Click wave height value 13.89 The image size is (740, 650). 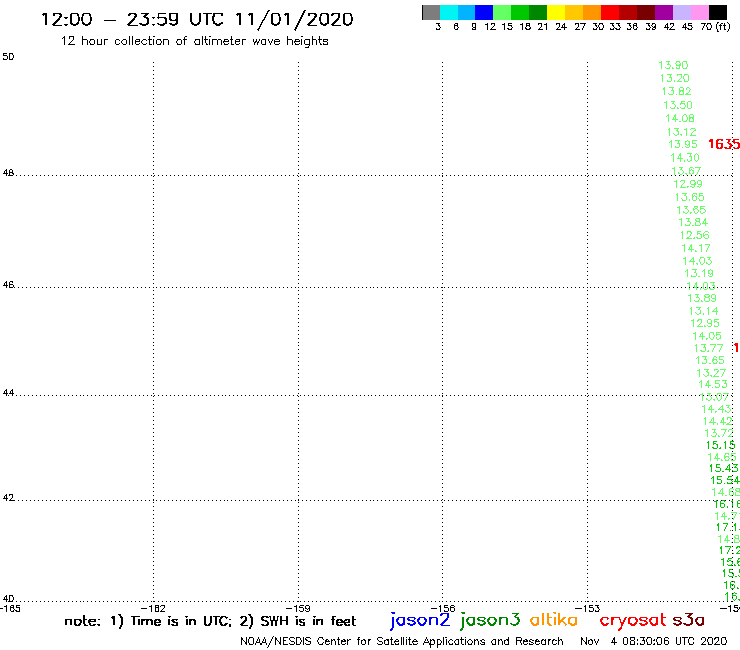(x=702, y=298)
